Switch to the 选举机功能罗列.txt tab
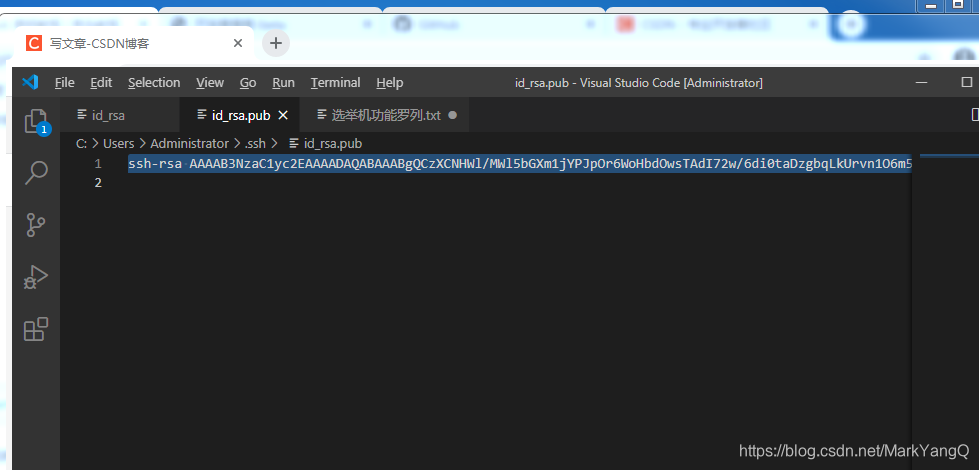This screenshot has height=470, width=979. [385, 115]
